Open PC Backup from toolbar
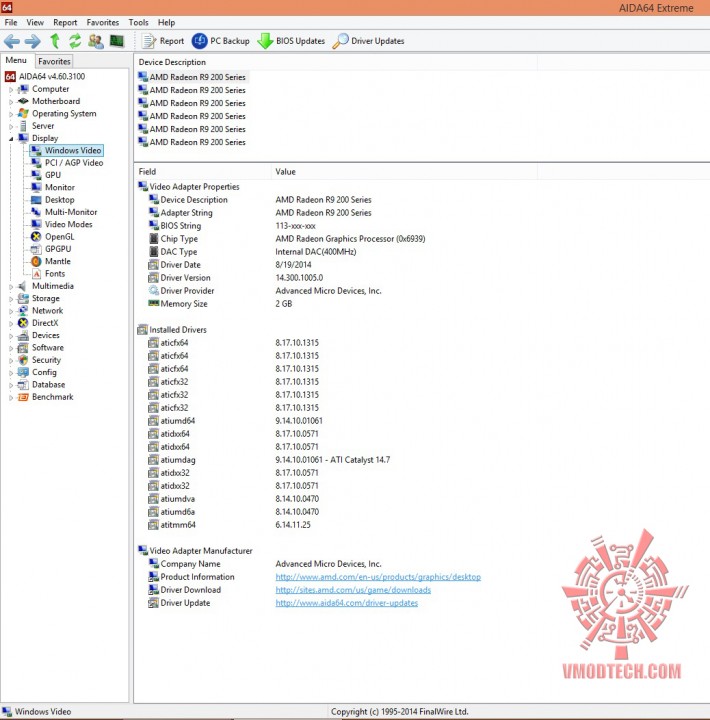Screen dimensions: 710x720 coord(220,41)
